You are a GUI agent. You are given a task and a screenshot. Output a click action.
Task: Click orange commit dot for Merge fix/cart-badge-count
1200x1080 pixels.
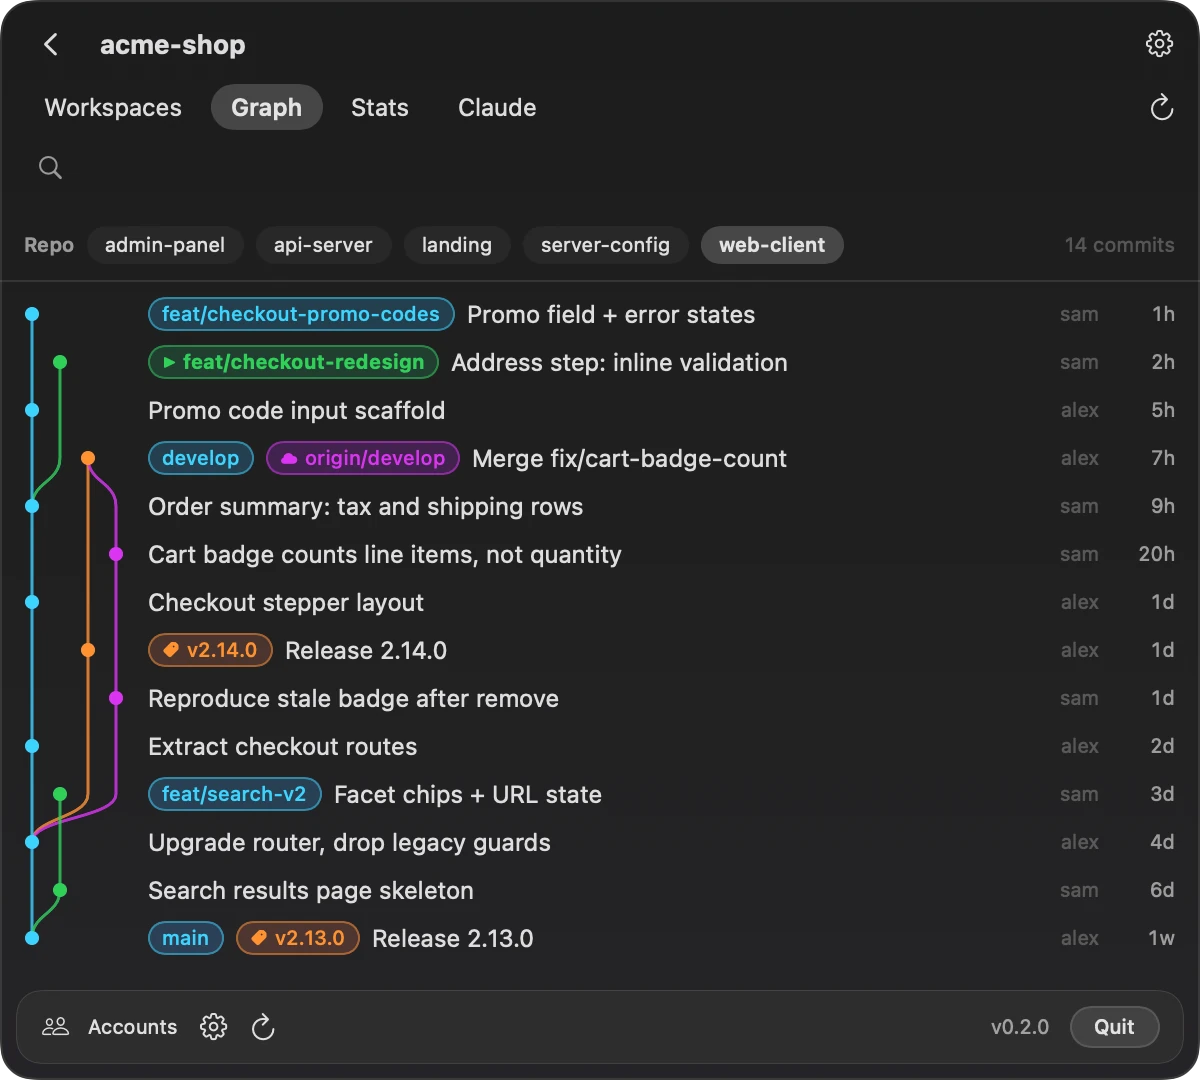click(x=88, y=458)
